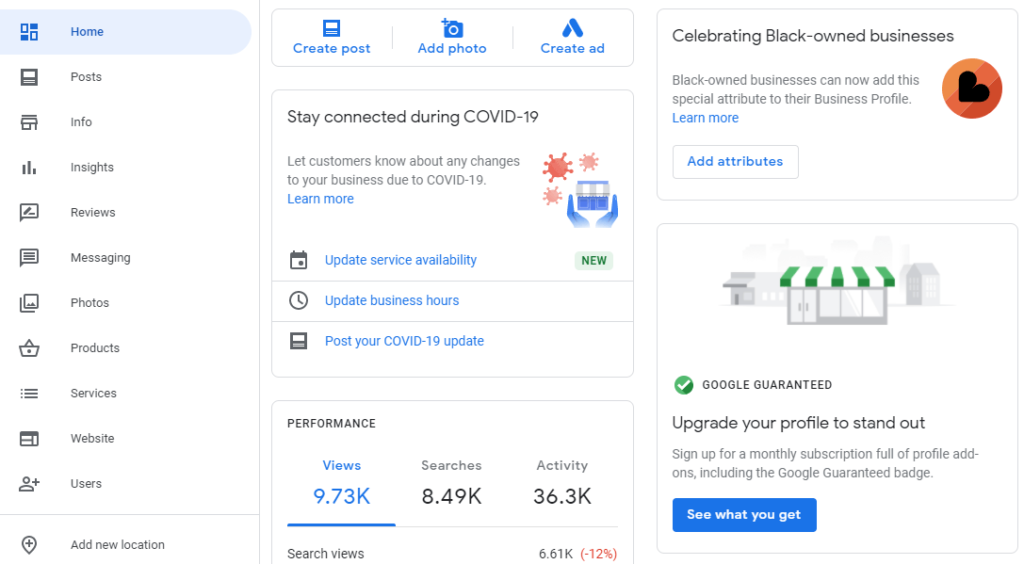Click the Create post icon
Viewport: 1024px width, 564px height.
tap(331, 28)
